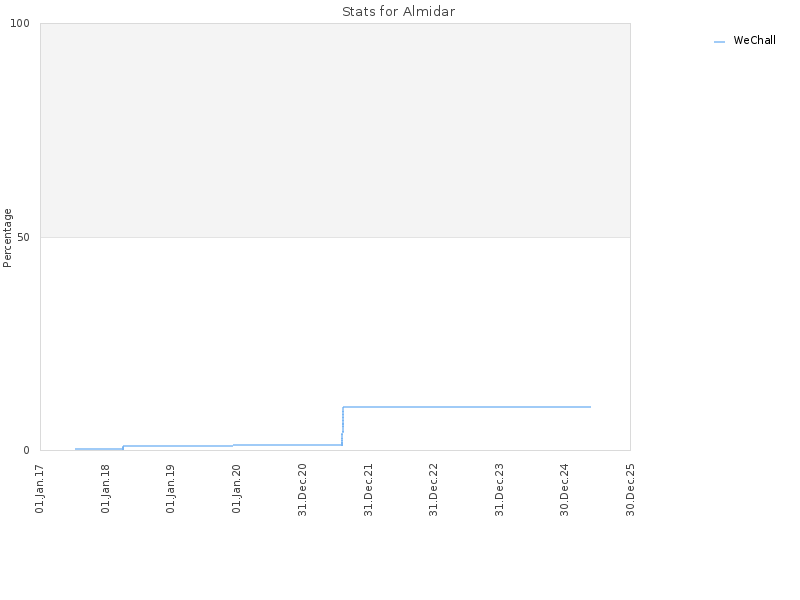Click the WeChall legend label
Screen dimensions: 800x600
tap(754, 40)
